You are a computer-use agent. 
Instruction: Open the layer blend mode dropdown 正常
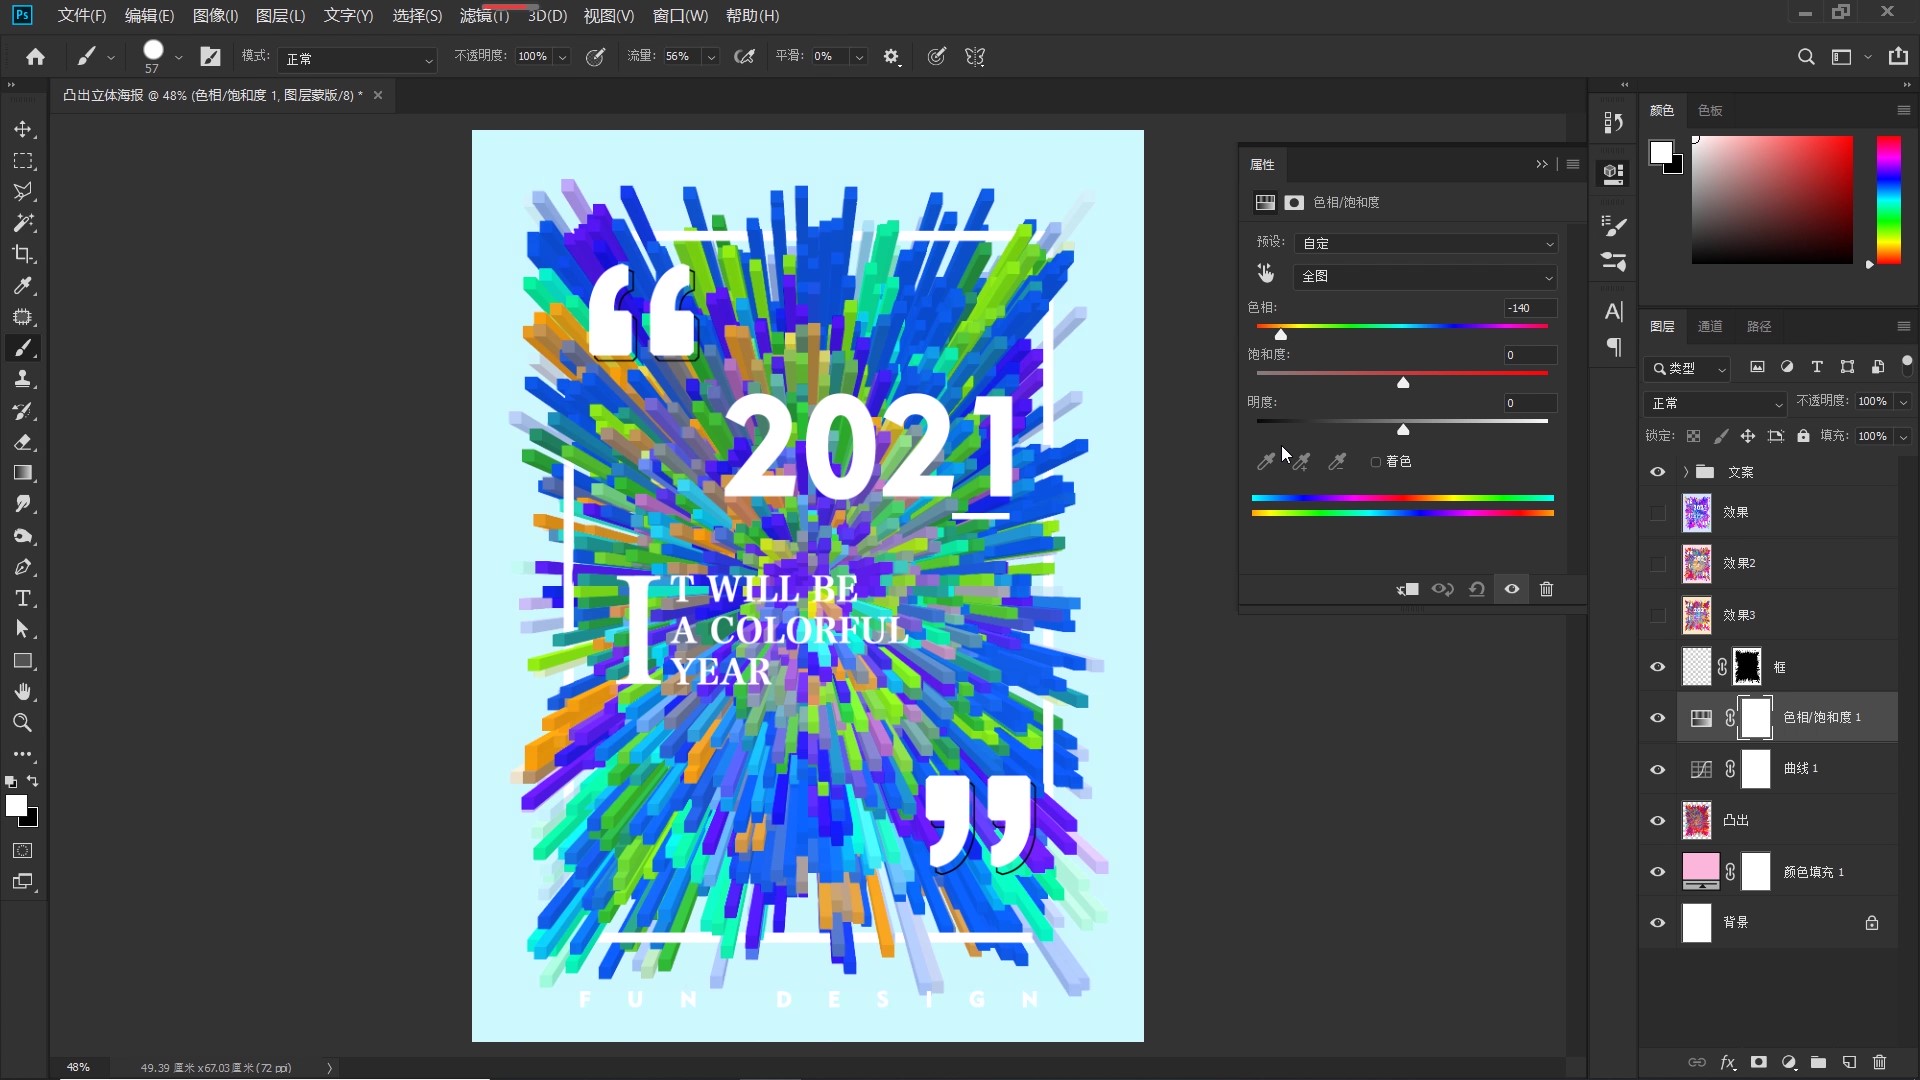[1715, 403]
